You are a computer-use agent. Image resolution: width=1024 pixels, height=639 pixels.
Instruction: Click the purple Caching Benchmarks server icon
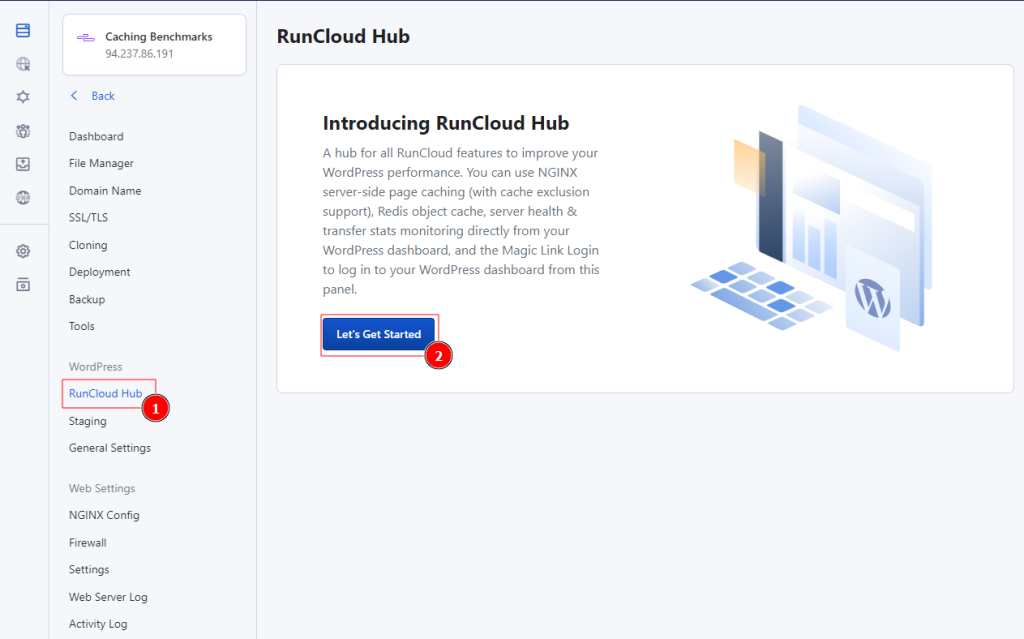[x=86, y=38]
